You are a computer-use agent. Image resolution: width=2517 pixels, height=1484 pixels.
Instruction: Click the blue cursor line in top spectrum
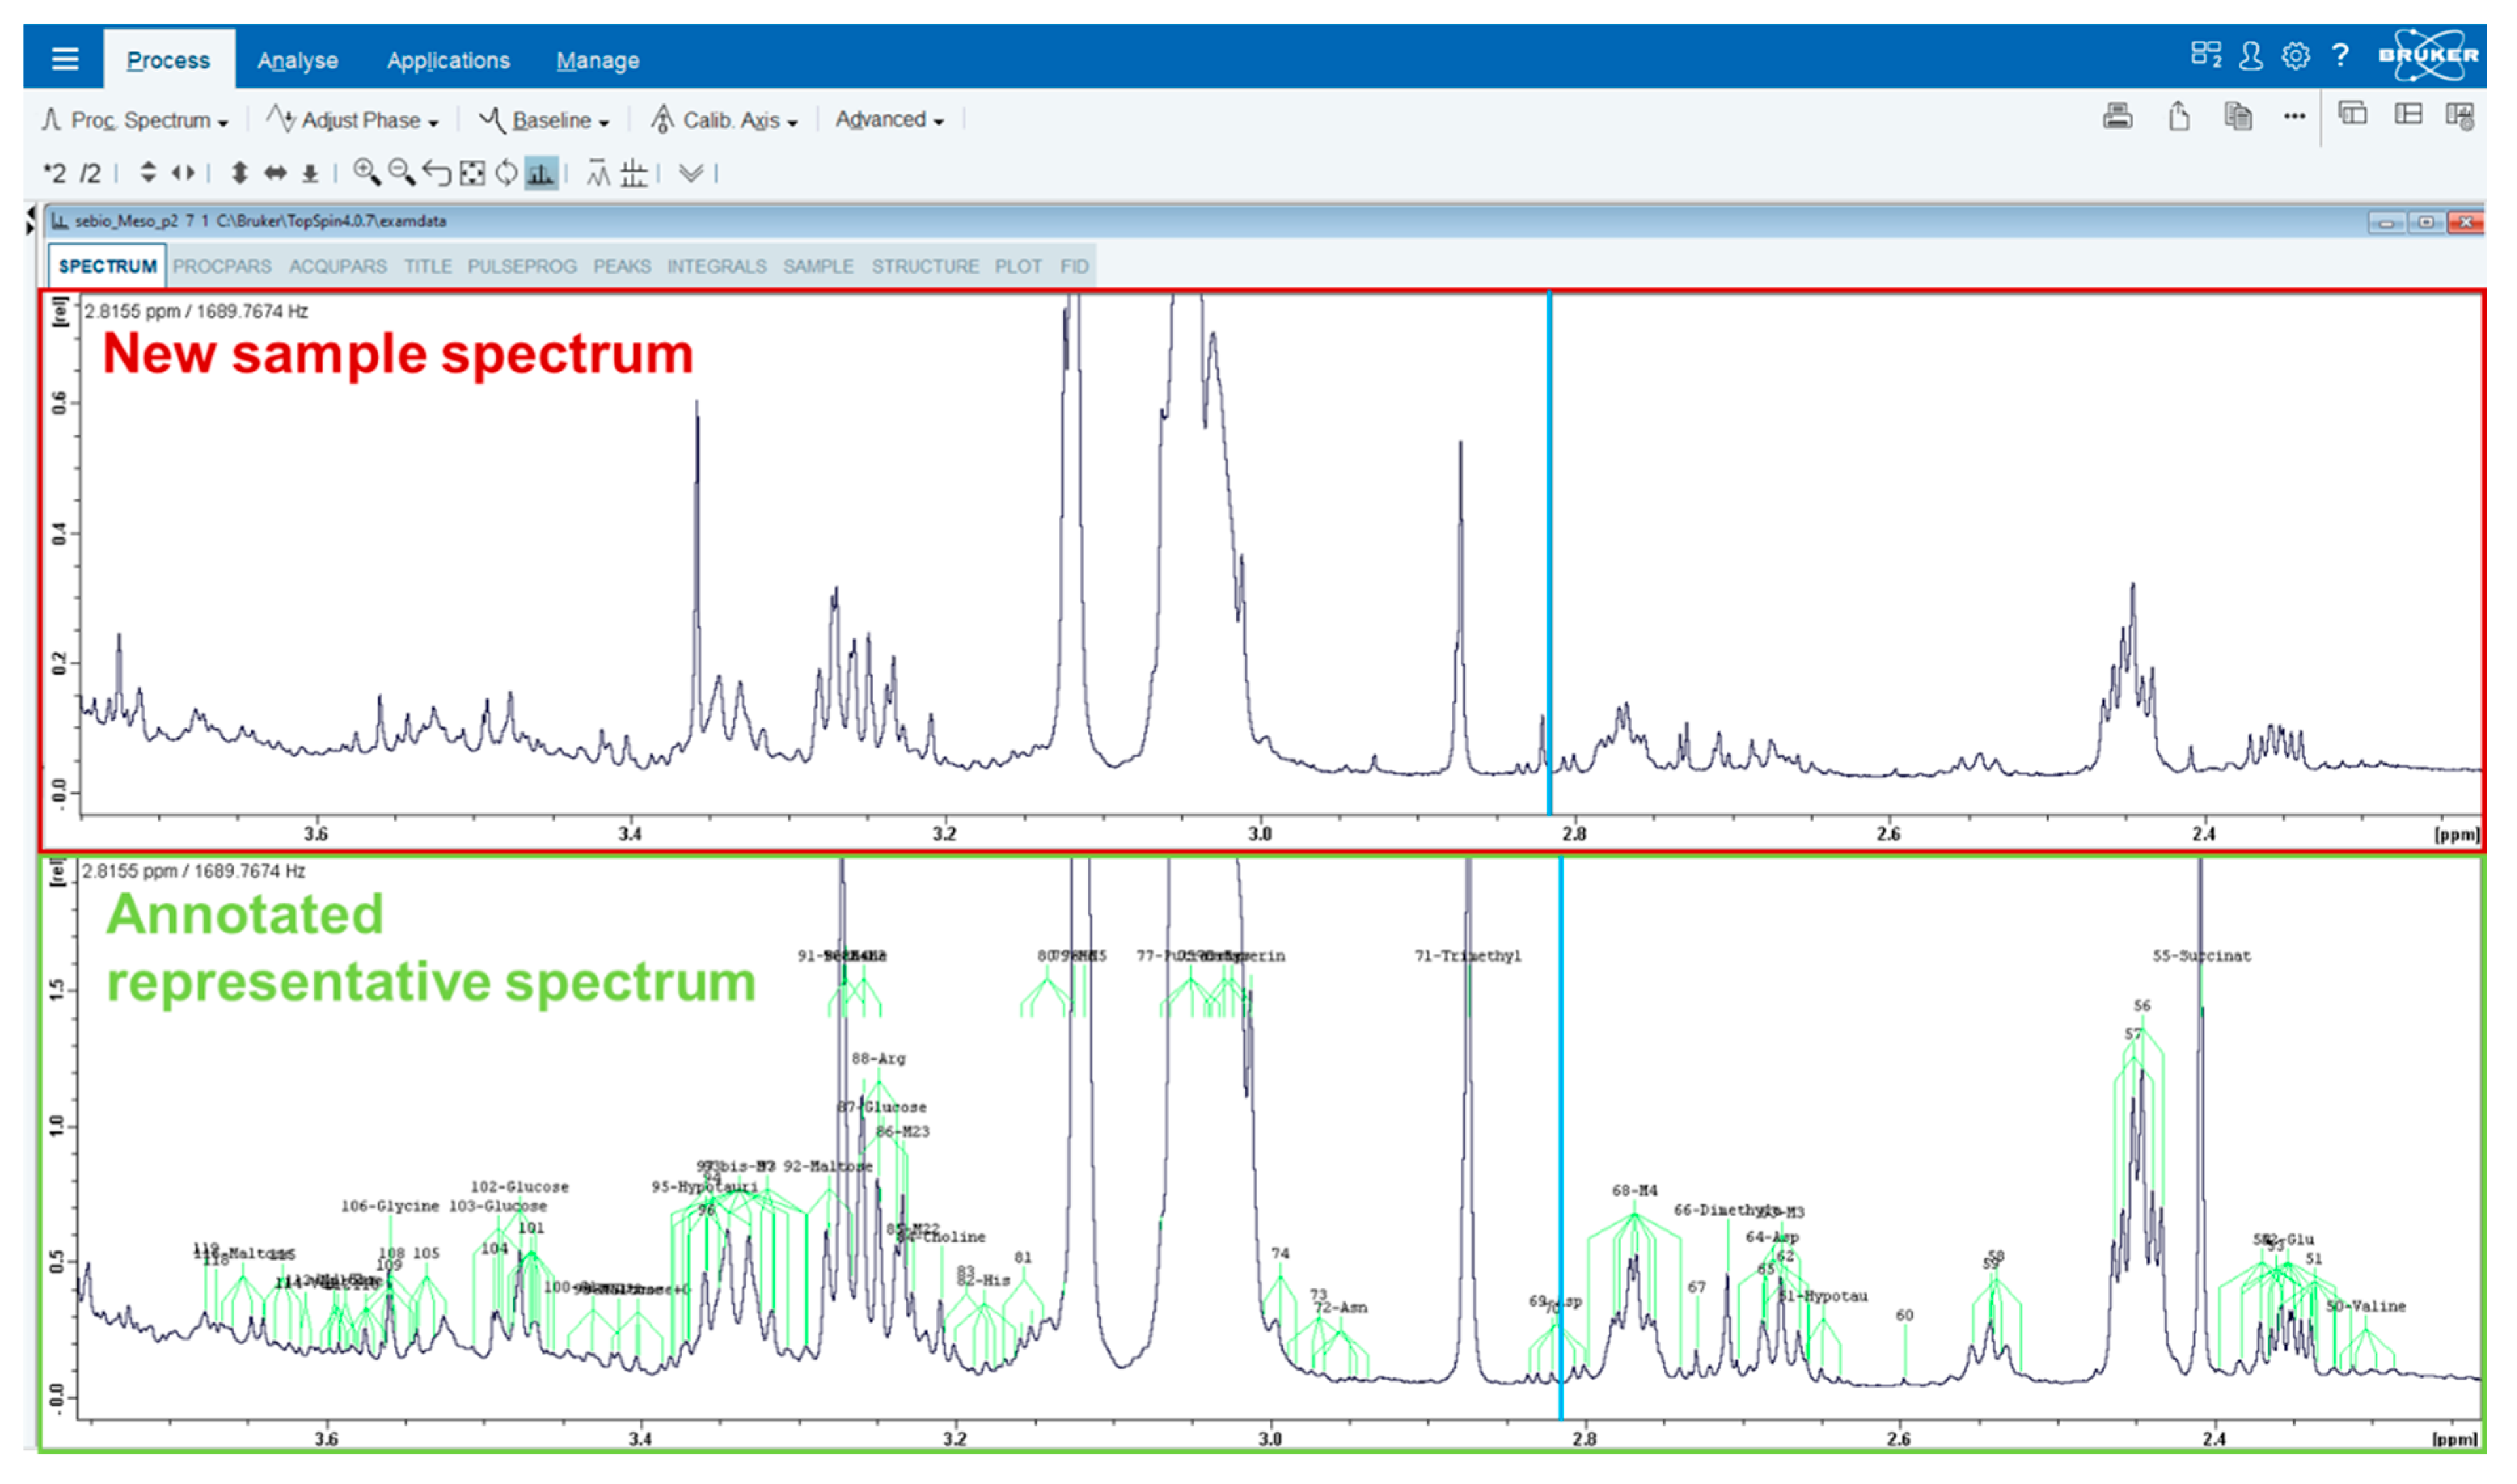(1549, 550)
